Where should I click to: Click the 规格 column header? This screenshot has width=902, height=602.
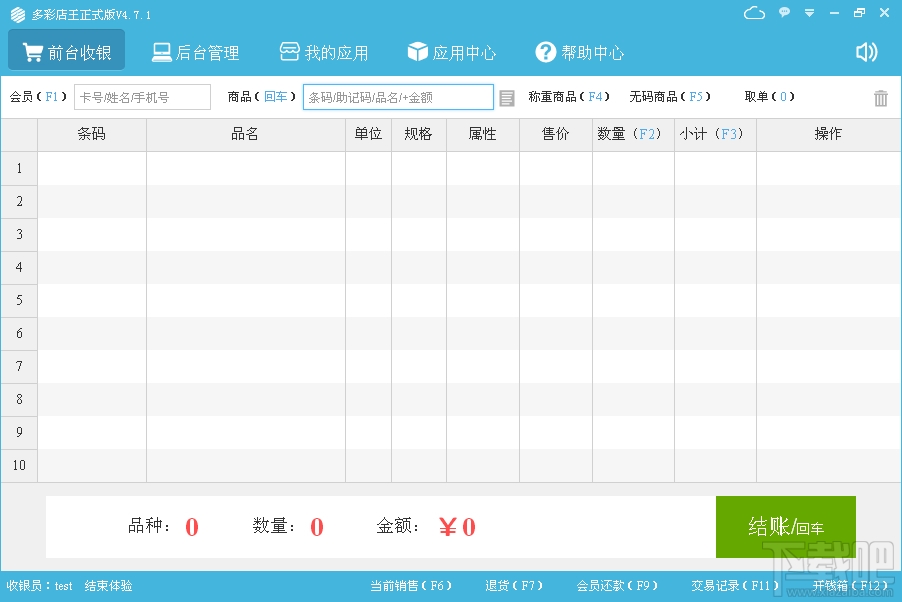tap(419, 135)
